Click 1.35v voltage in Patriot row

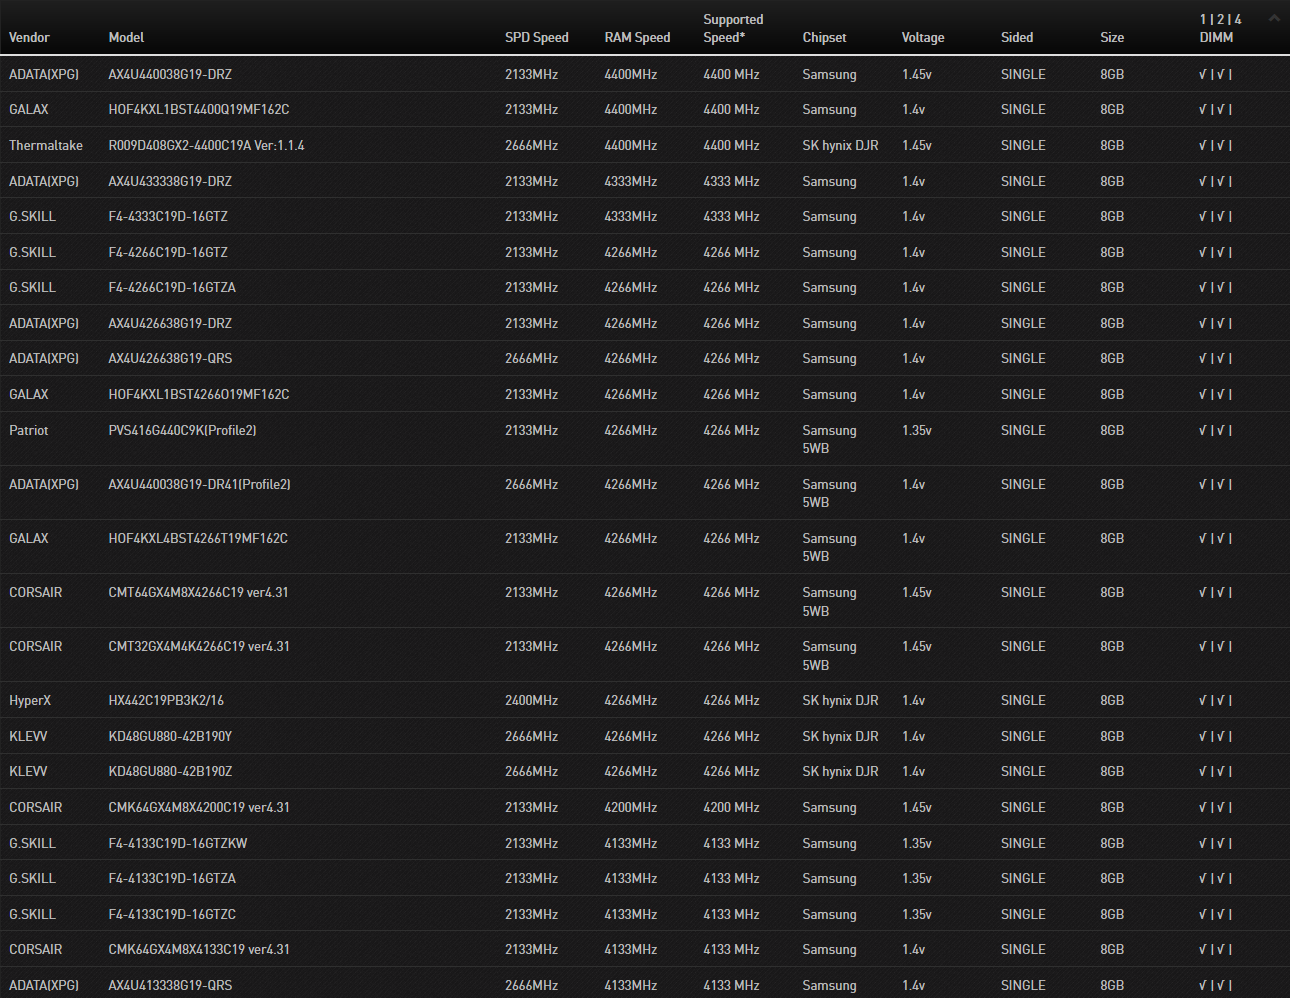916,431
